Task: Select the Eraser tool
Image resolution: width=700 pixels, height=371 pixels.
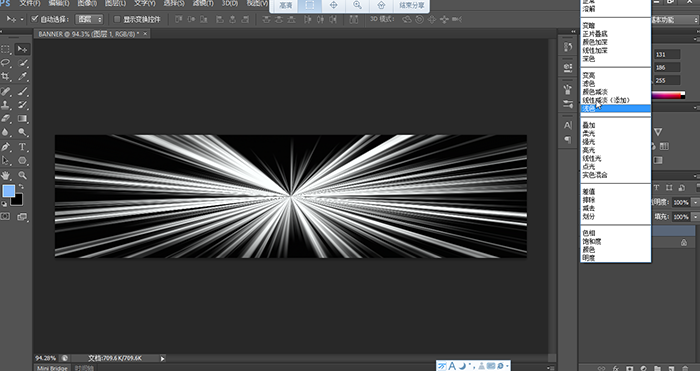Action: [x=6, y=119]
